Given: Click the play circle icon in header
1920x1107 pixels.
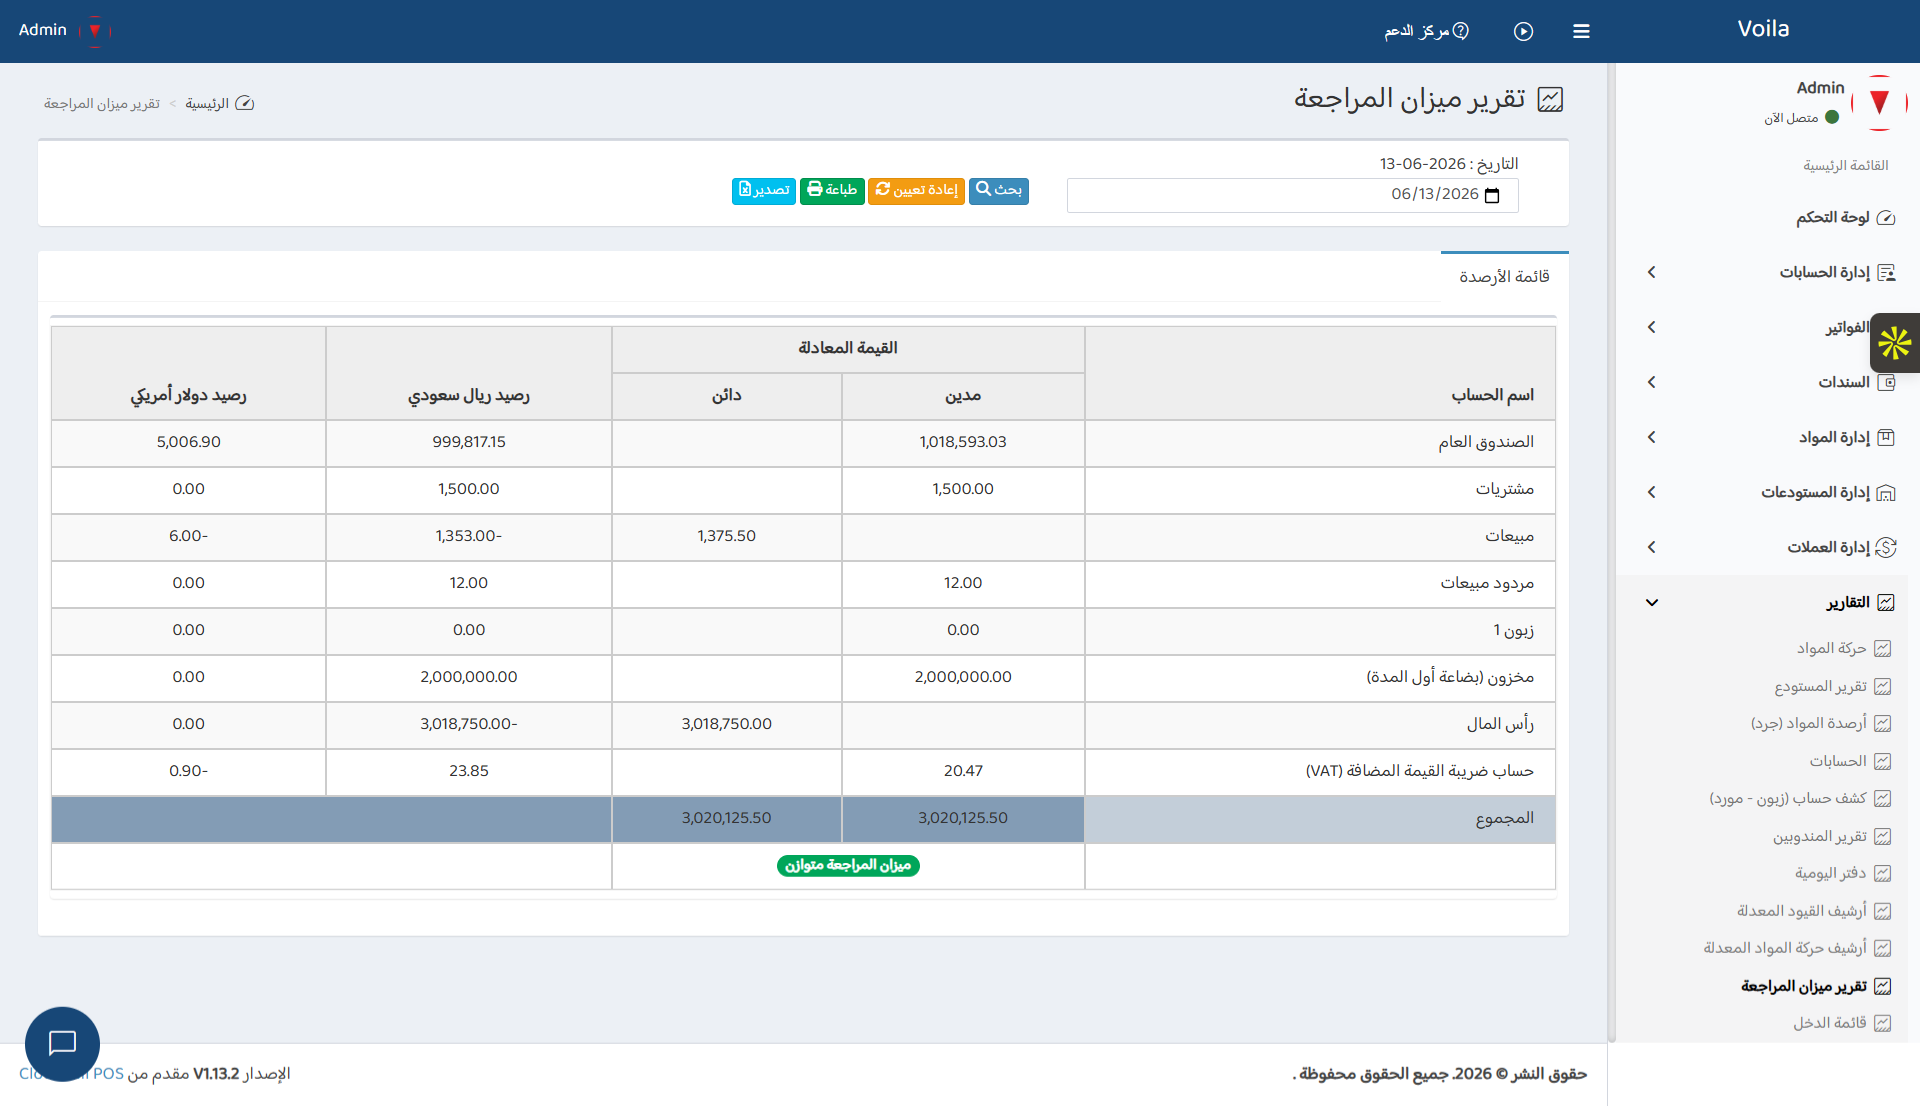Looking at the screenshot, I should tap(1523, 31).
